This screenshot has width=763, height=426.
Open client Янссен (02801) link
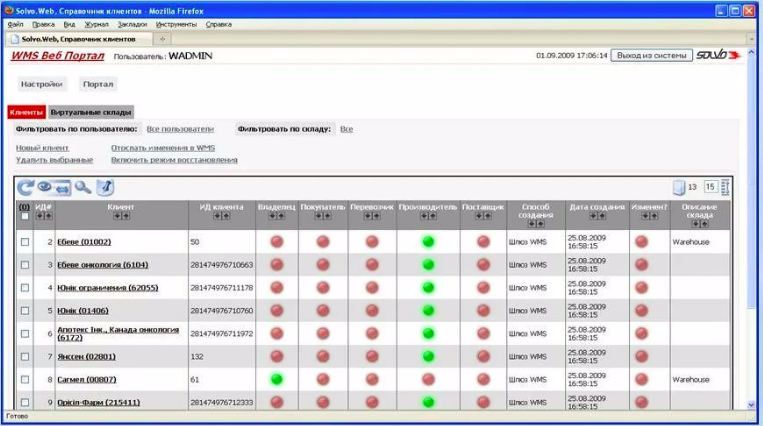point(87,357)
